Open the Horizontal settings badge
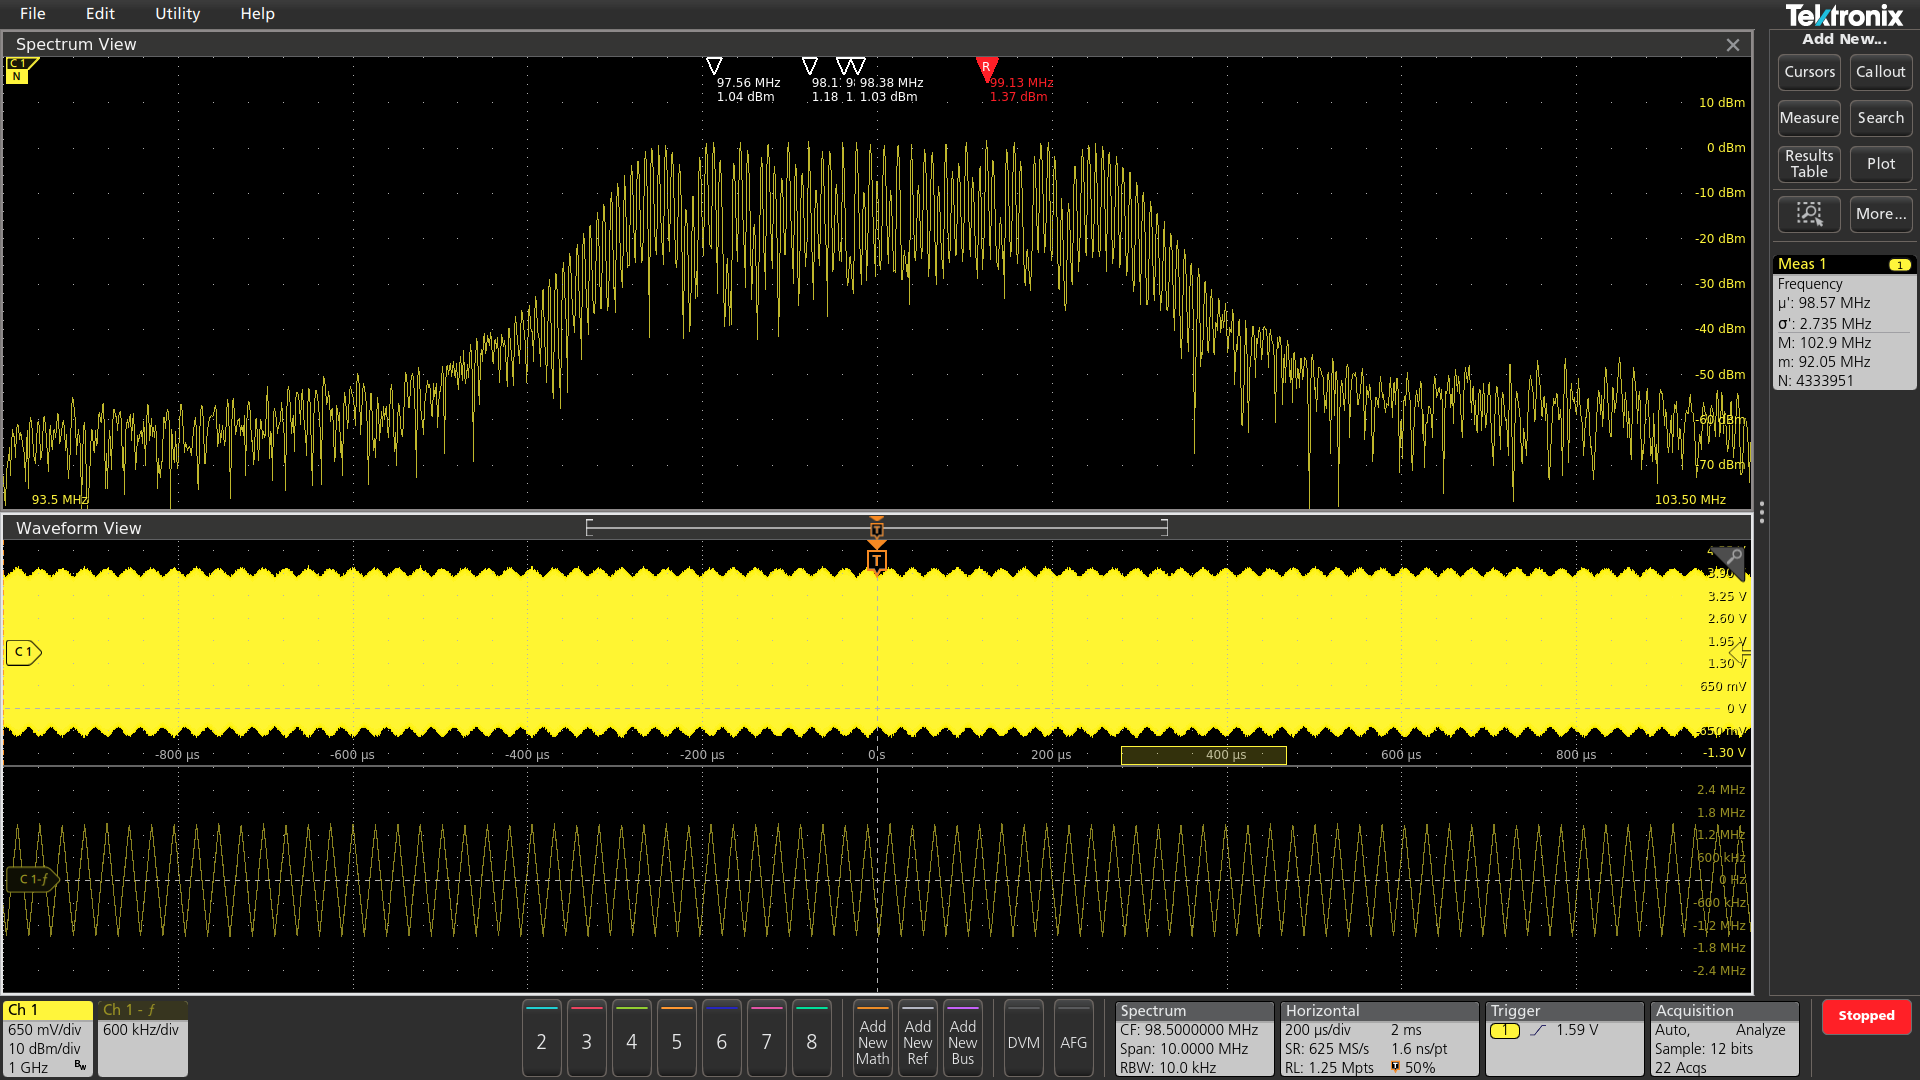Viewport: 1920px width, 1080px height. click(1379, 1038)
